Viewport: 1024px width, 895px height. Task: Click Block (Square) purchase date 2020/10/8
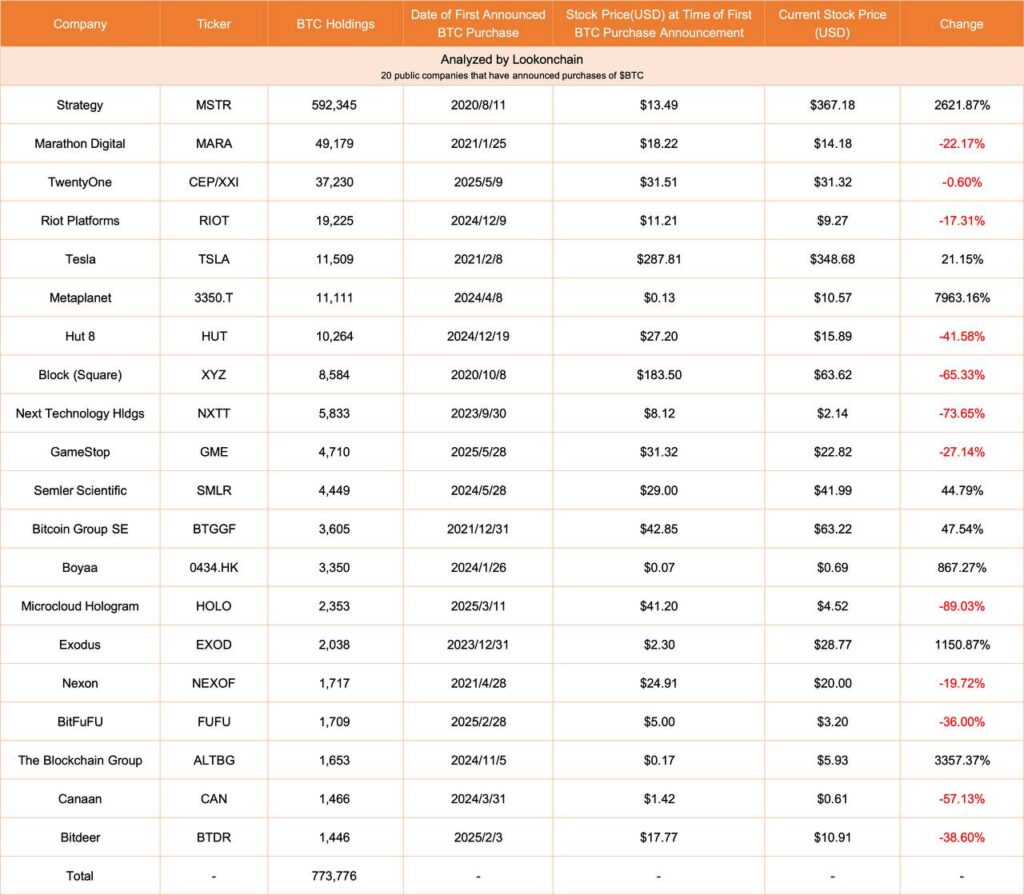click(x=478, y=375)
